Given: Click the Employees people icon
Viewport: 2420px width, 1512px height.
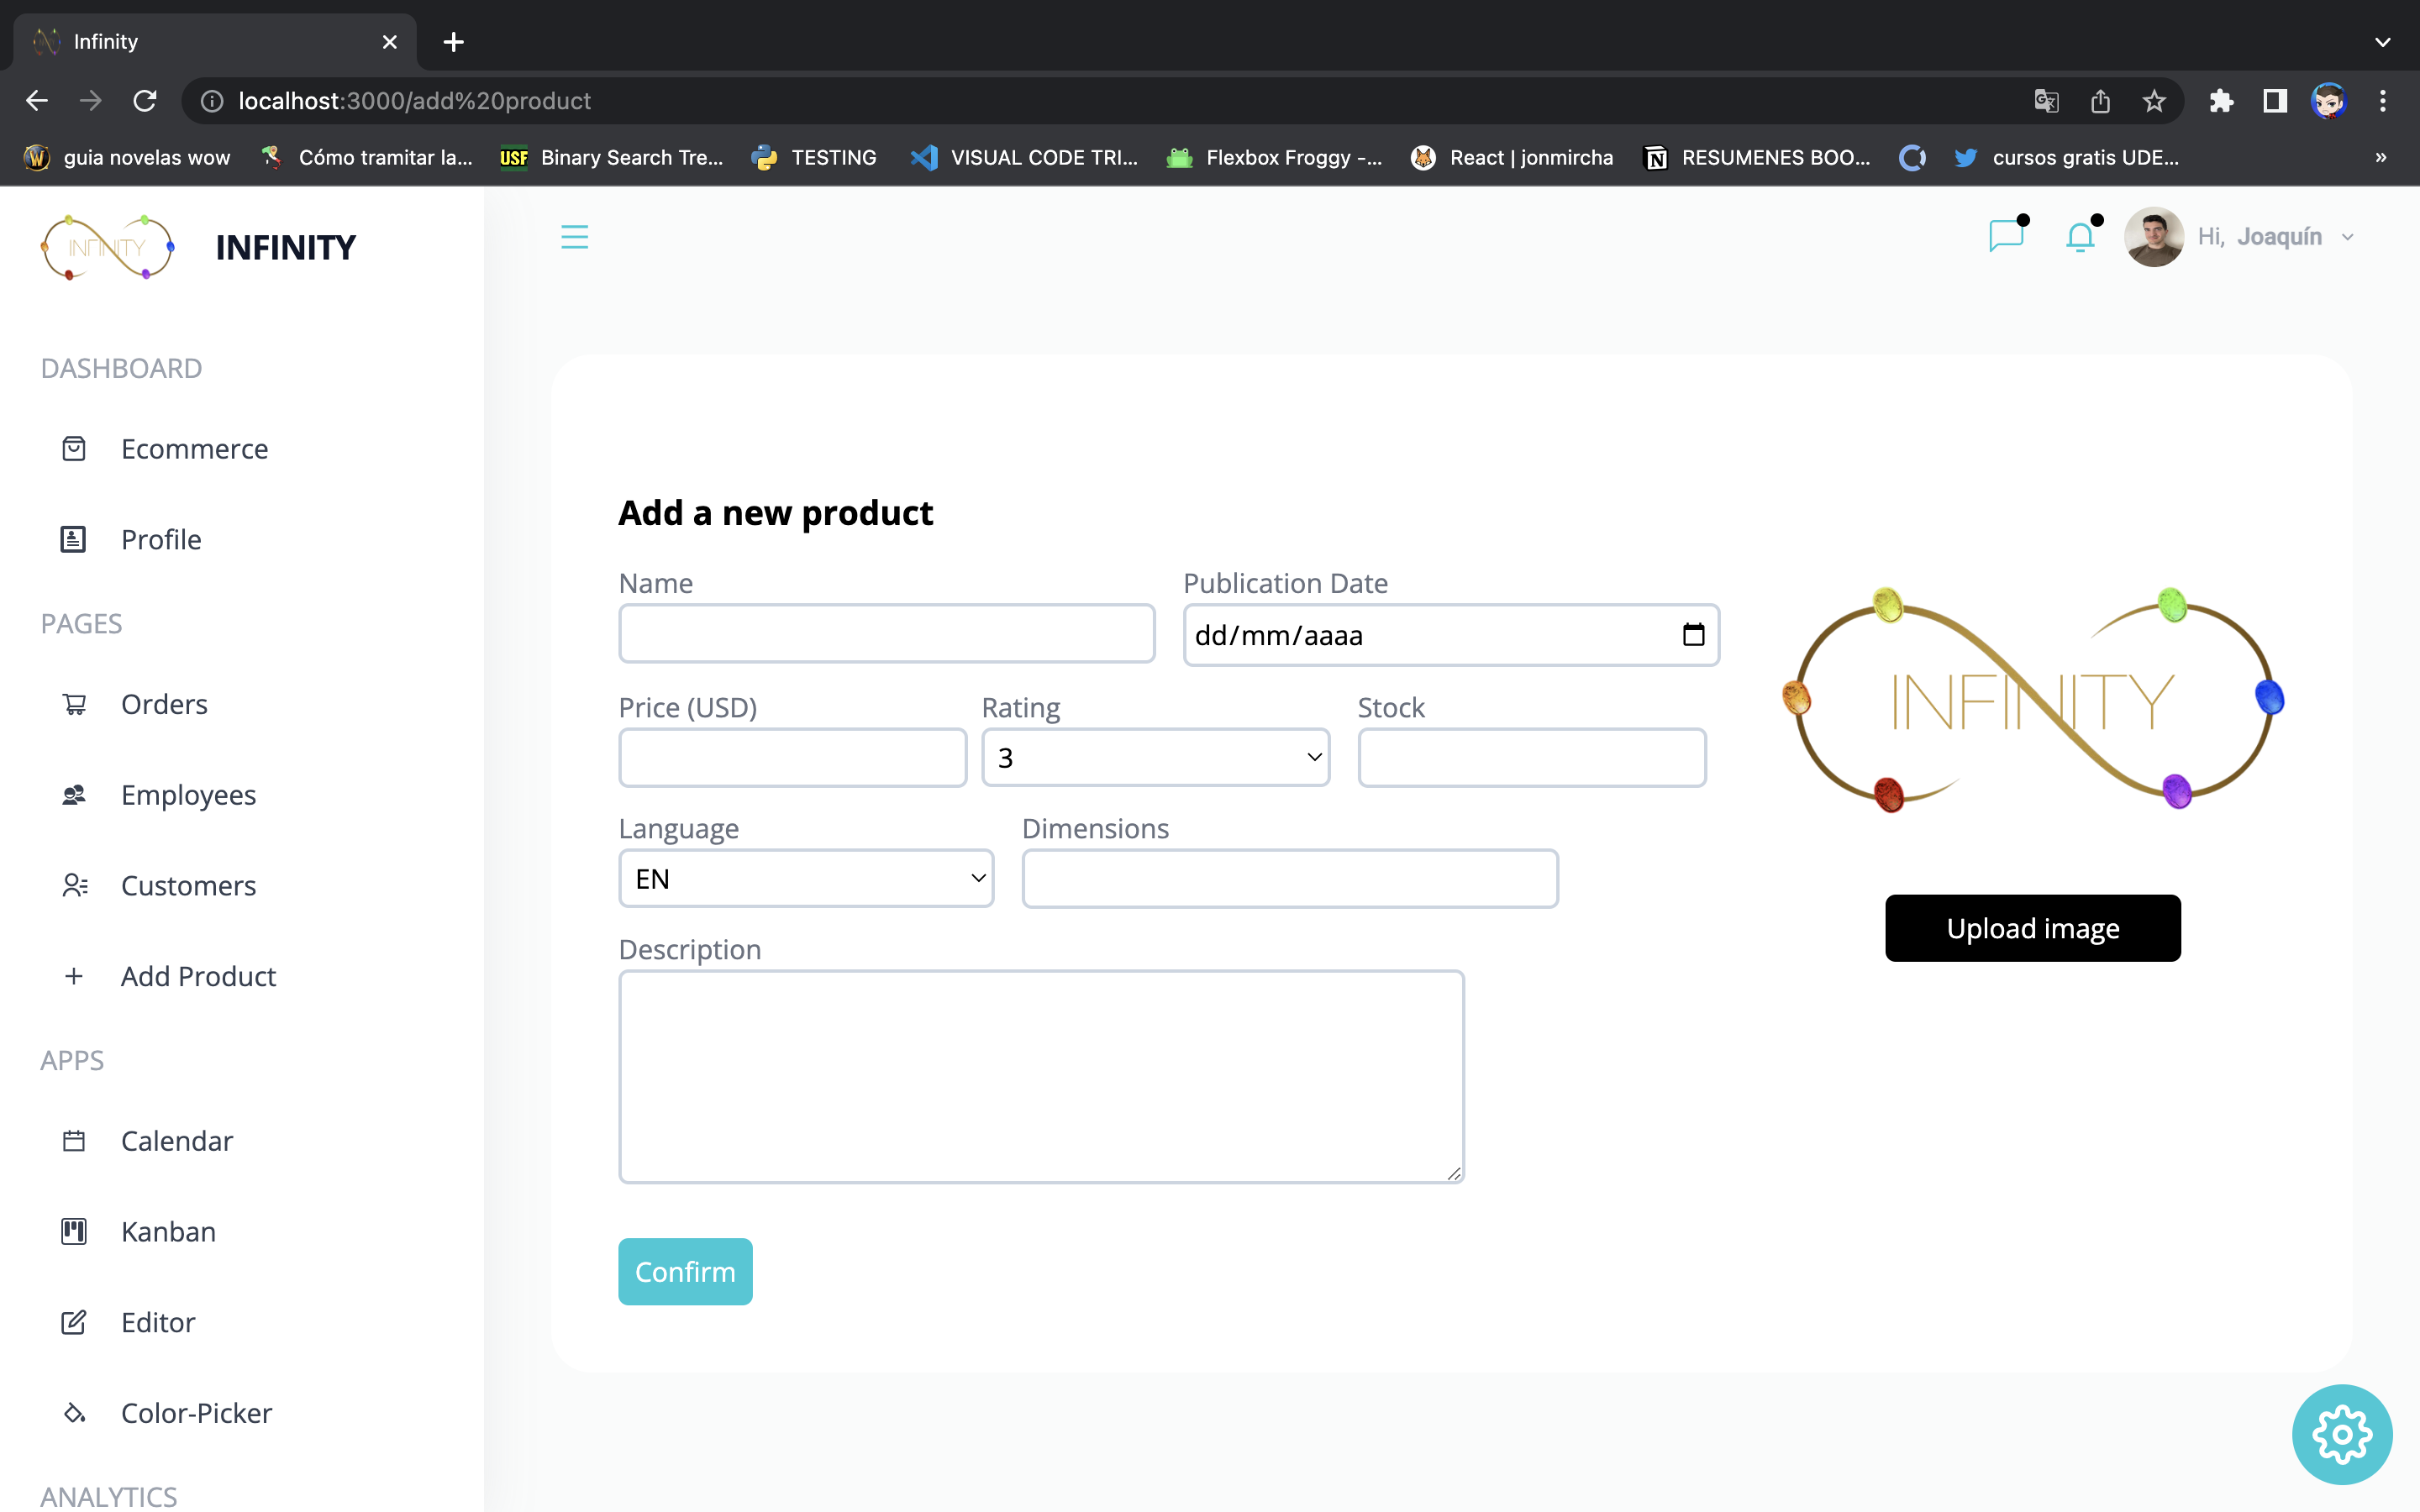Looking at the screenshot, I should point(74,794).
